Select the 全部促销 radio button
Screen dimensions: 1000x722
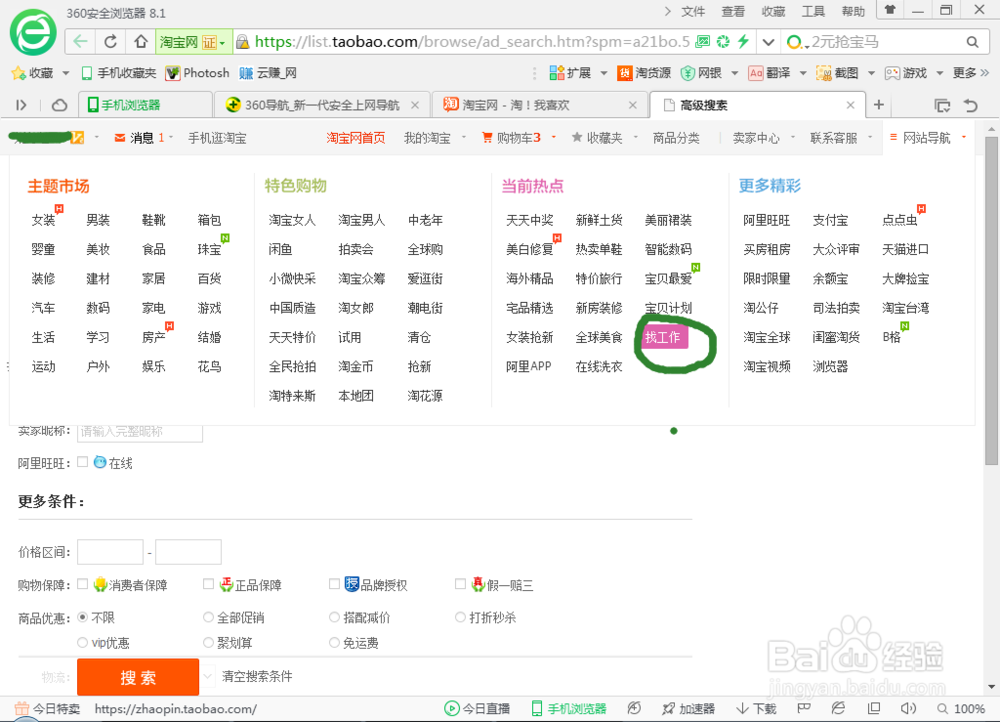208,617
